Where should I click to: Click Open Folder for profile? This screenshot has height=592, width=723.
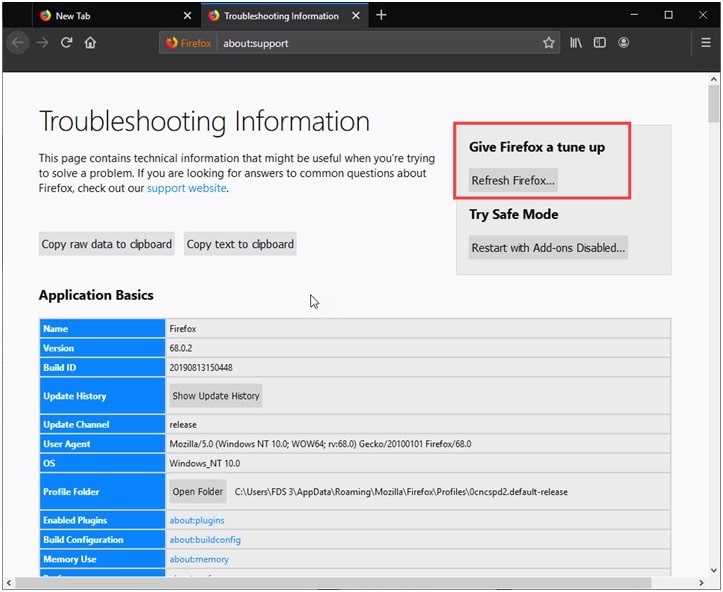[197, 491]
